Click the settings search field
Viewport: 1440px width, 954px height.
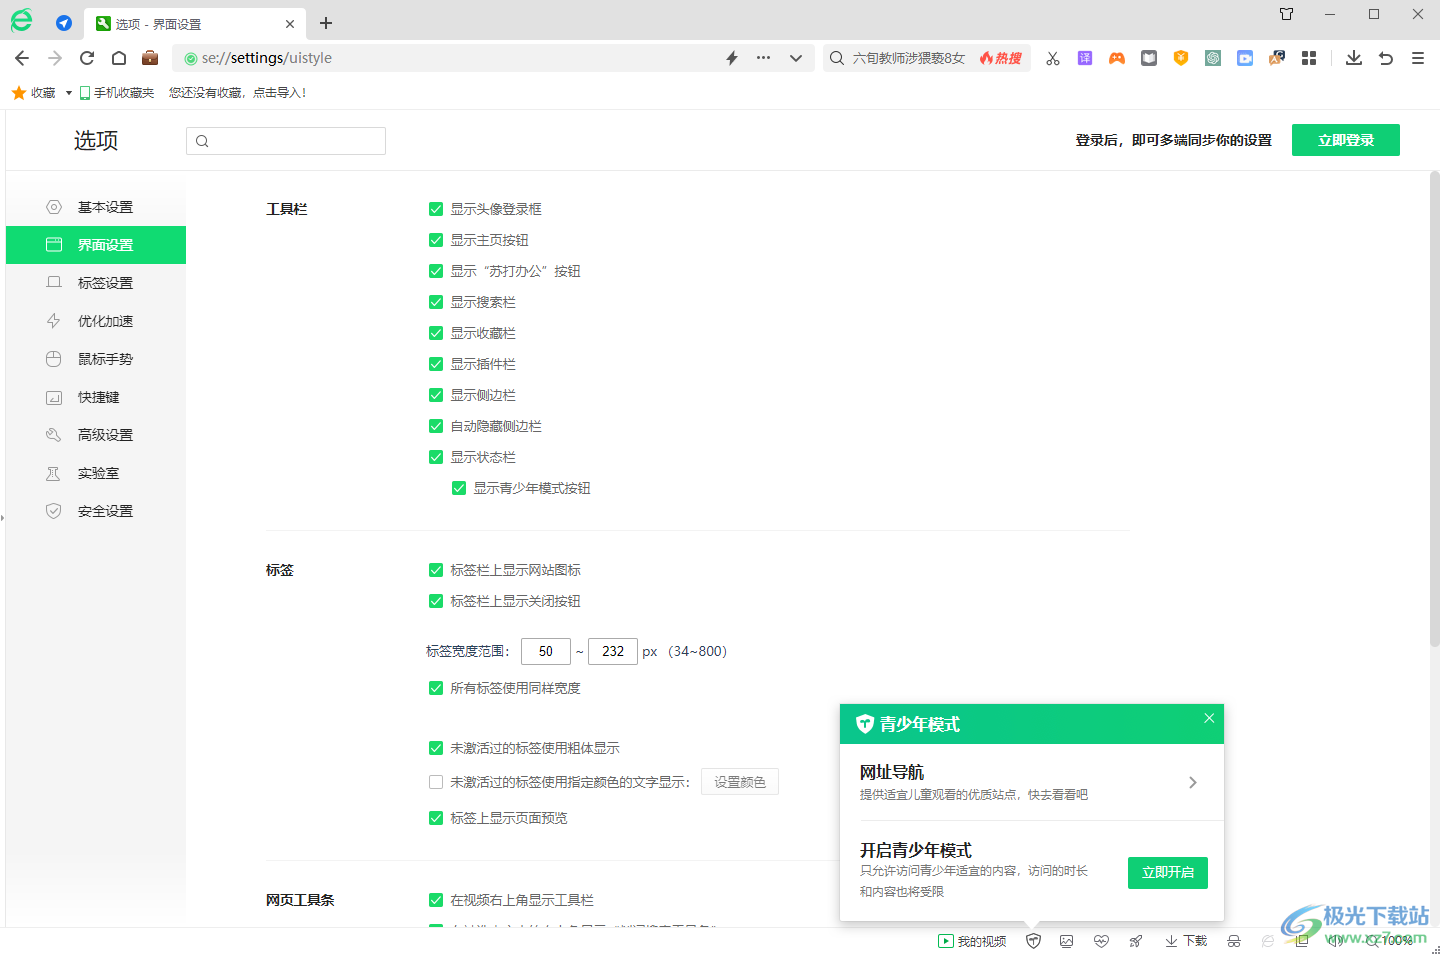286,141
